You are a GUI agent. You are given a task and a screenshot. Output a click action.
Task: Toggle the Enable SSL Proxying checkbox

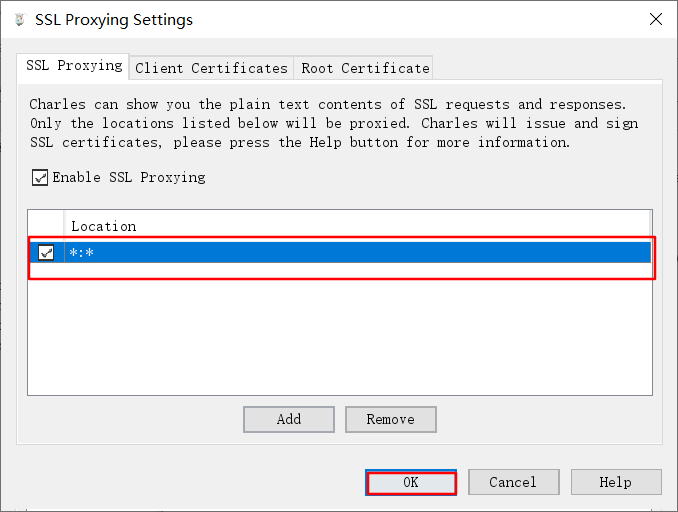click(40, 178)
